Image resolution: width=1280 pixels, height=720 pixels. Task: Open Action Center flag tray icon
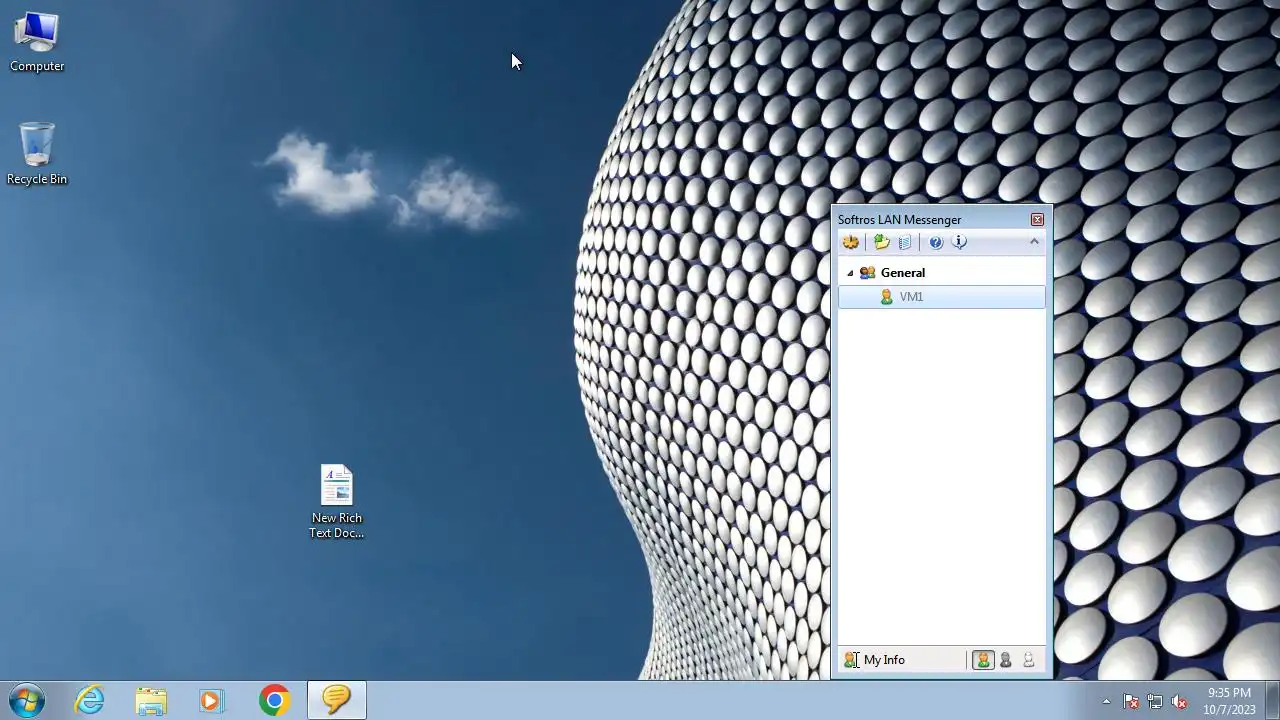1131,701
